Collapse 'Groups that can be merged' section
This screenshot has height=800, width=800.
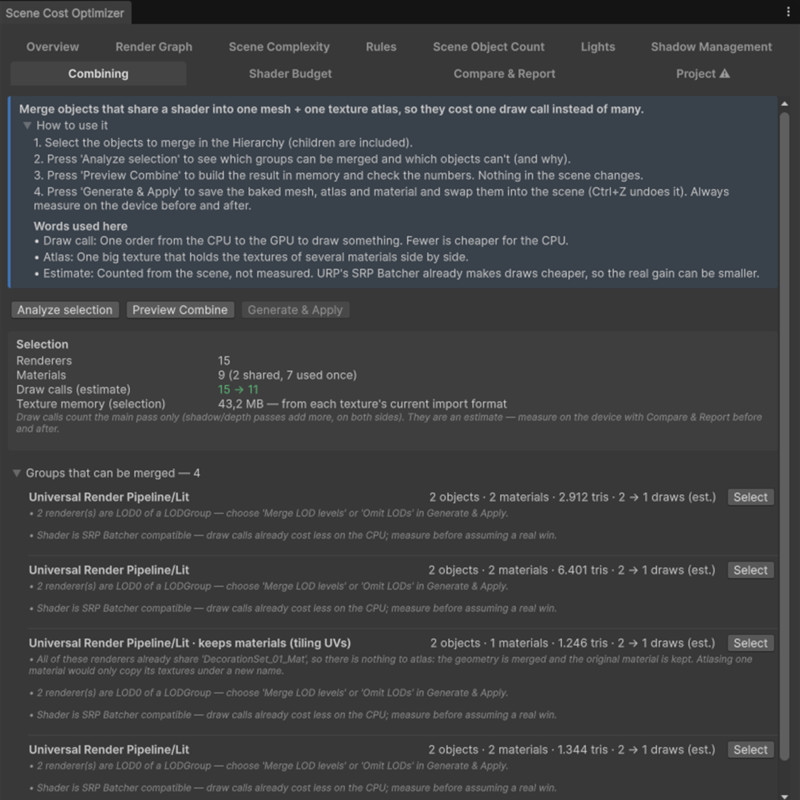(17, 473)
